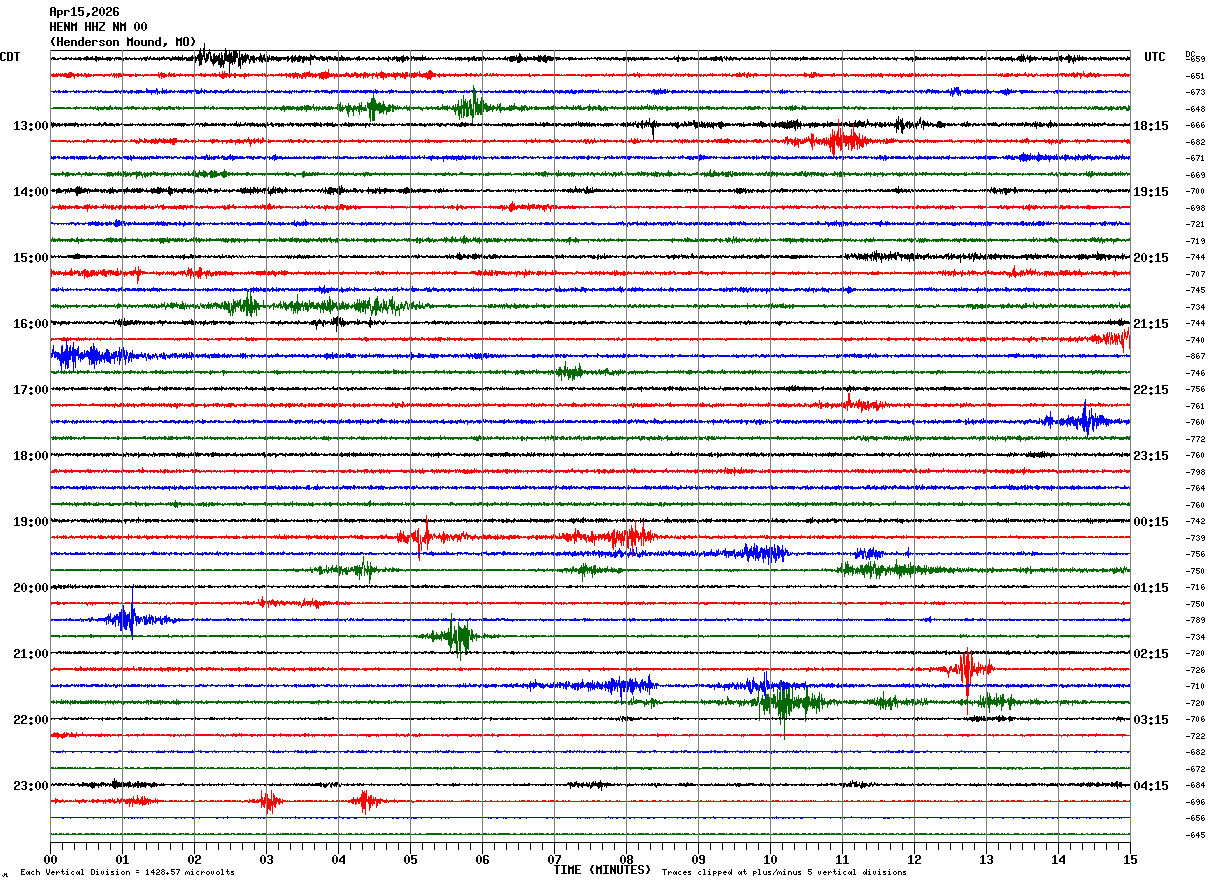Click minute tick label 12 on the time axis
Image resolution: width=1210 pixels, height=886 pixels.
coord(914,860)
